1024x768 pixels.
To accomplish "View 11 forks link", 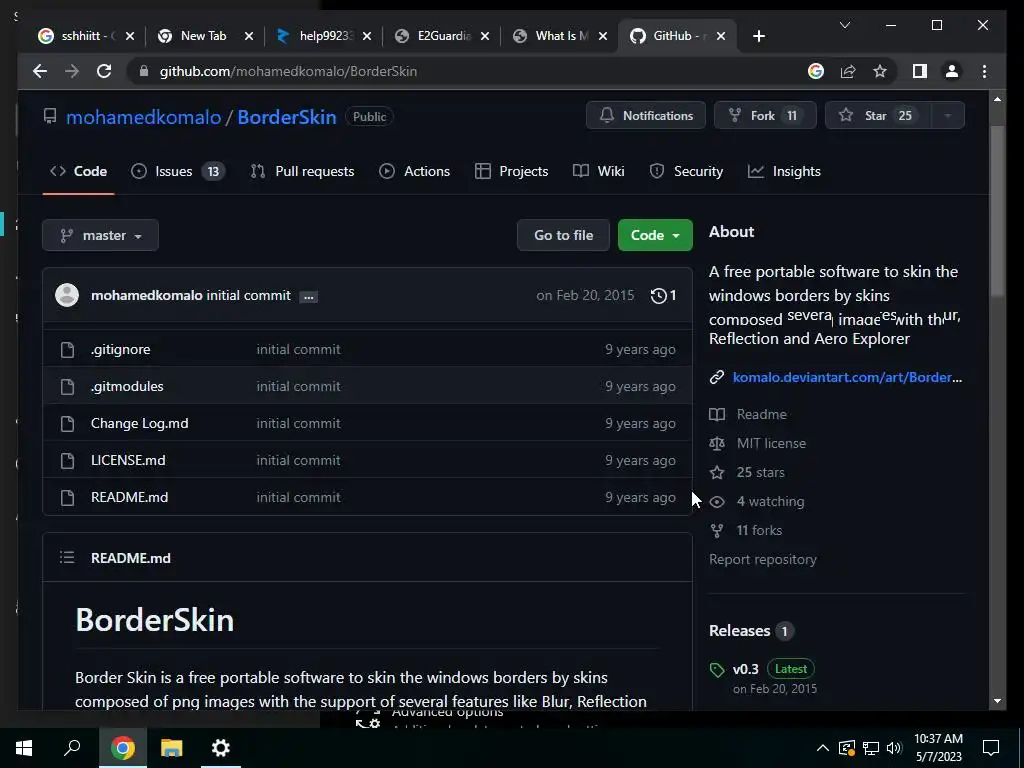I will [759, 530].
